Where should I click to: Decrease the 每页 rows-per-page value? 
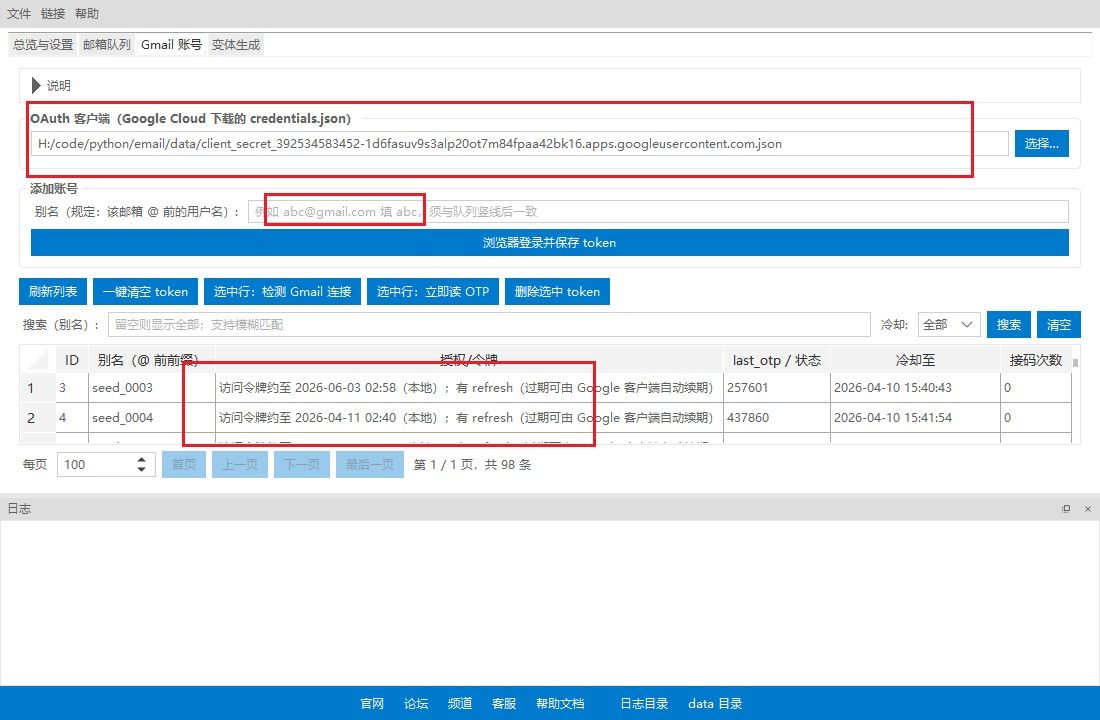[x=142, y=470]
